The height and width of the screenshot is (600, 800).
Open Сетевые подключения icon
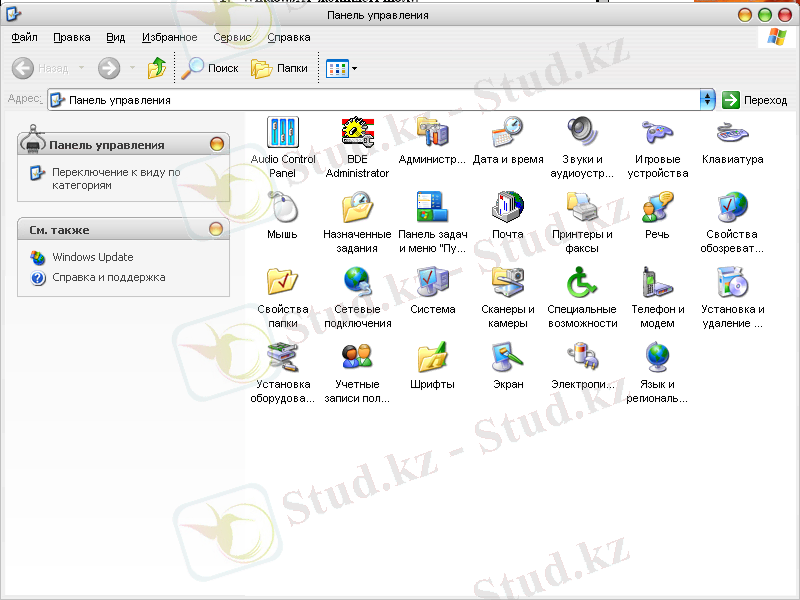pyautogui.click(x=357, y=282)
